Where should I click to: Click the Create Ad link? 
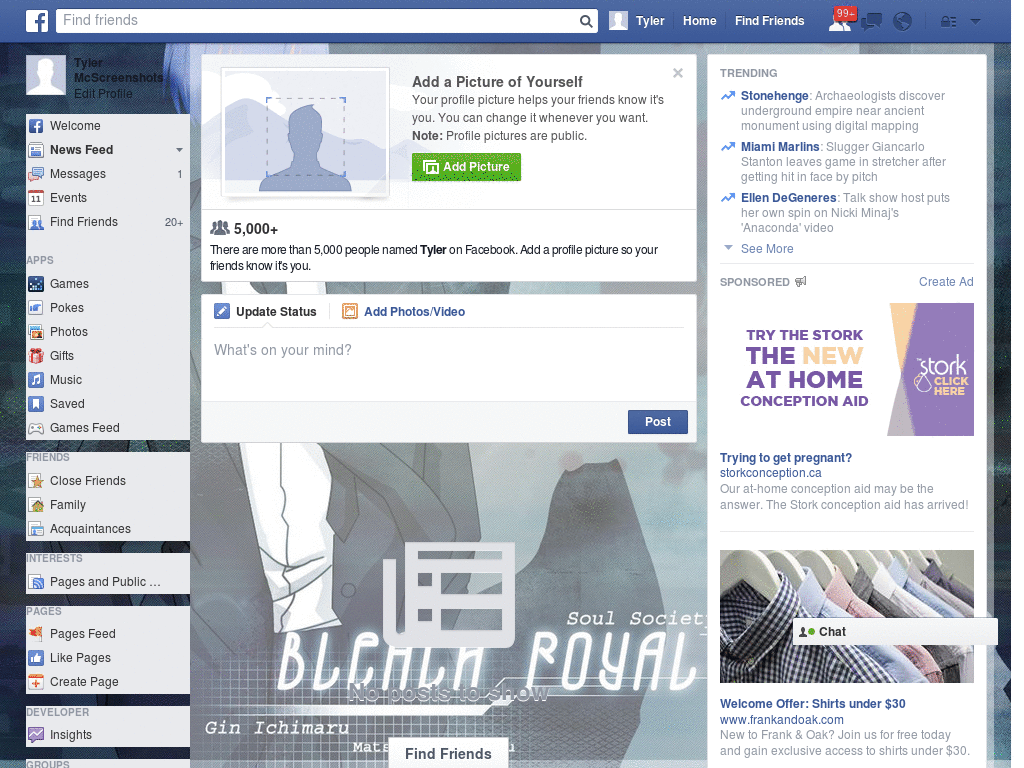[946, 281]
